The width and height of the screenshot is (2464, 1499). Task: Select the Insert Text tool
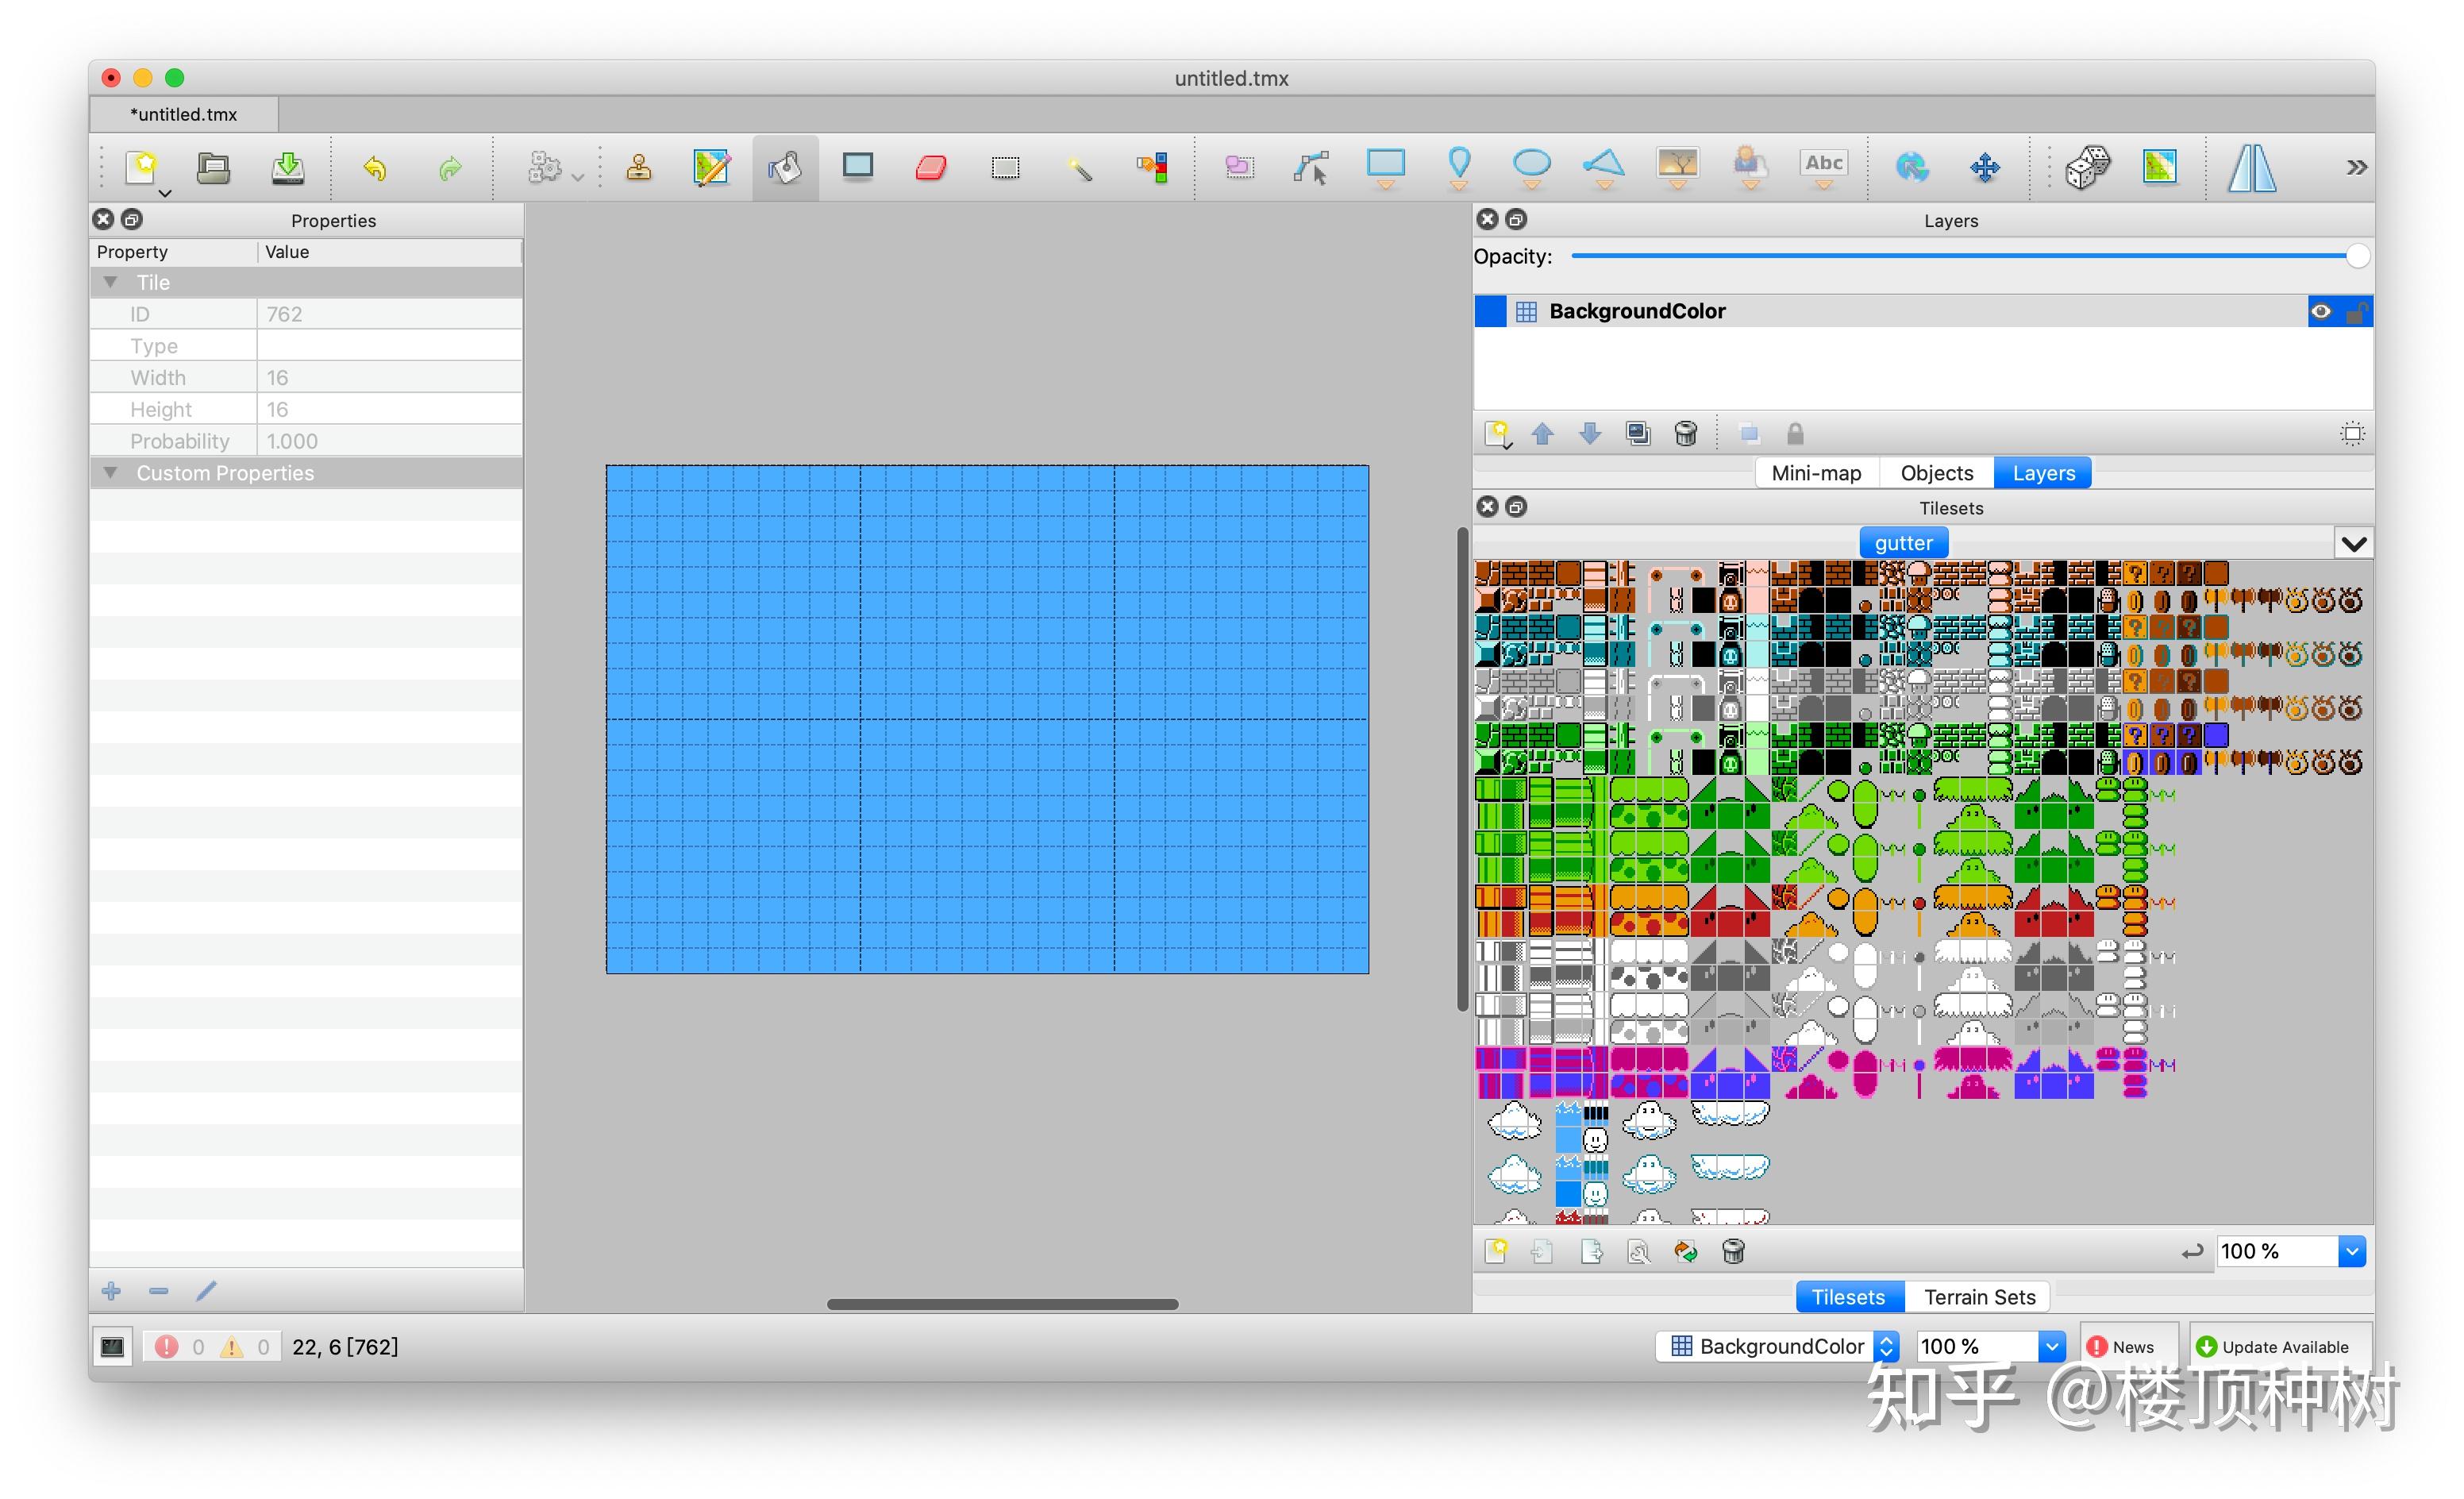pyautogui.click(x=1823, y=163)
